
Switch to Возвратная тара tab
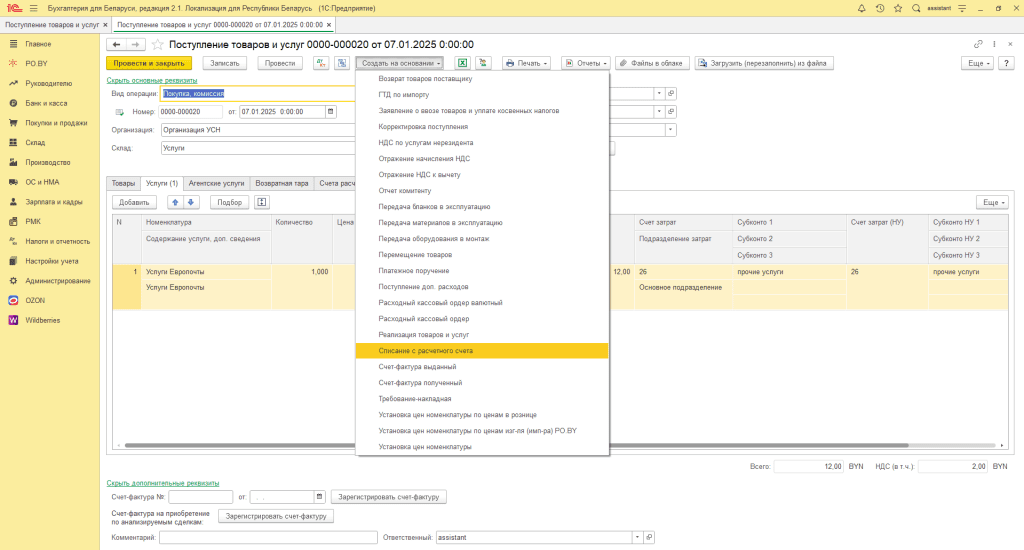pyautogui.click(x=282, y=184)
